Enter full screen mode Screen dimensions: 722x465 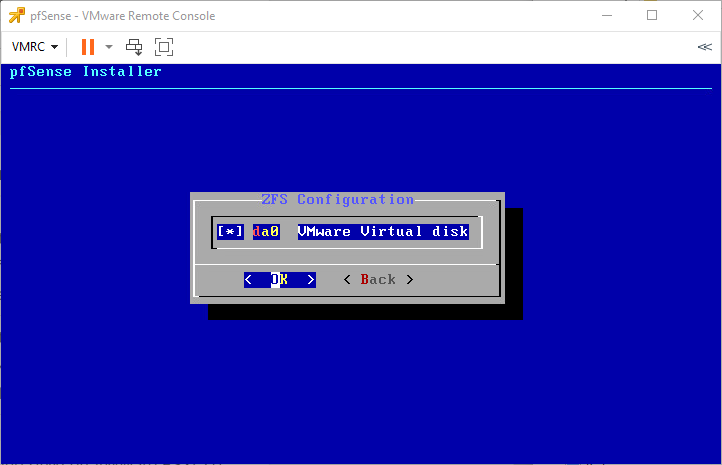[x=164, y=47]
